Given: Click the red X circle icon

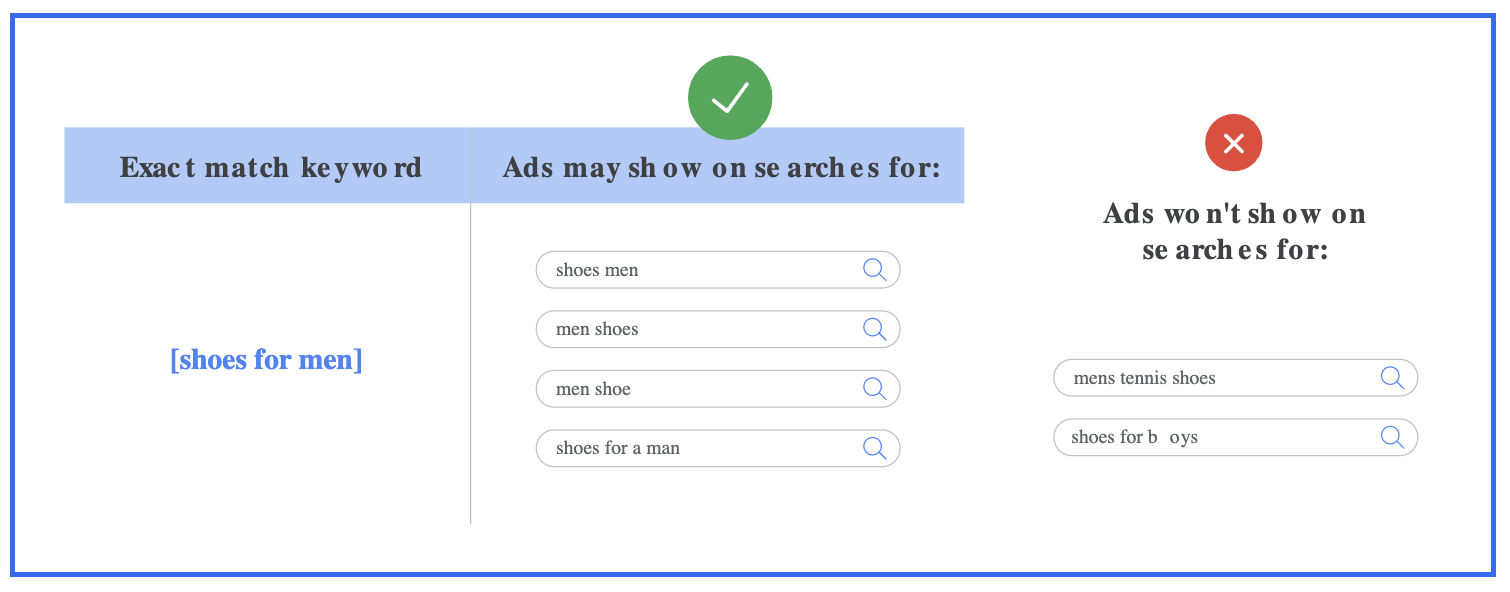Looking at the screenshot, I should pos(1234,143).
